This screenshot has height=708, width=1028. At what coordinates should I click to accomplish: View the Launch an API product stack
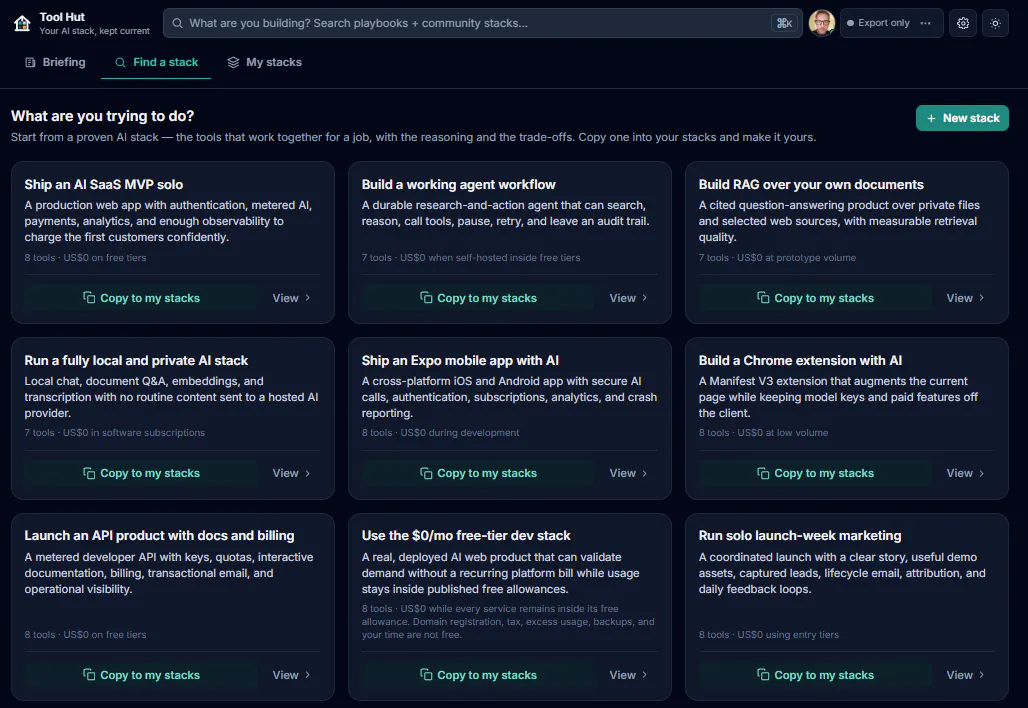[291, 675]
